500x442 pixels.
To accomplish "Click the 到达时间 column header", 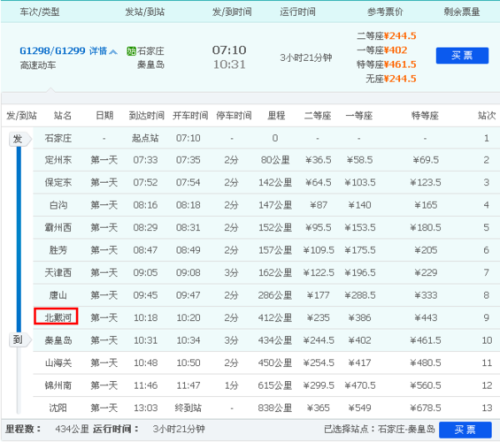I will click(147, 116).
